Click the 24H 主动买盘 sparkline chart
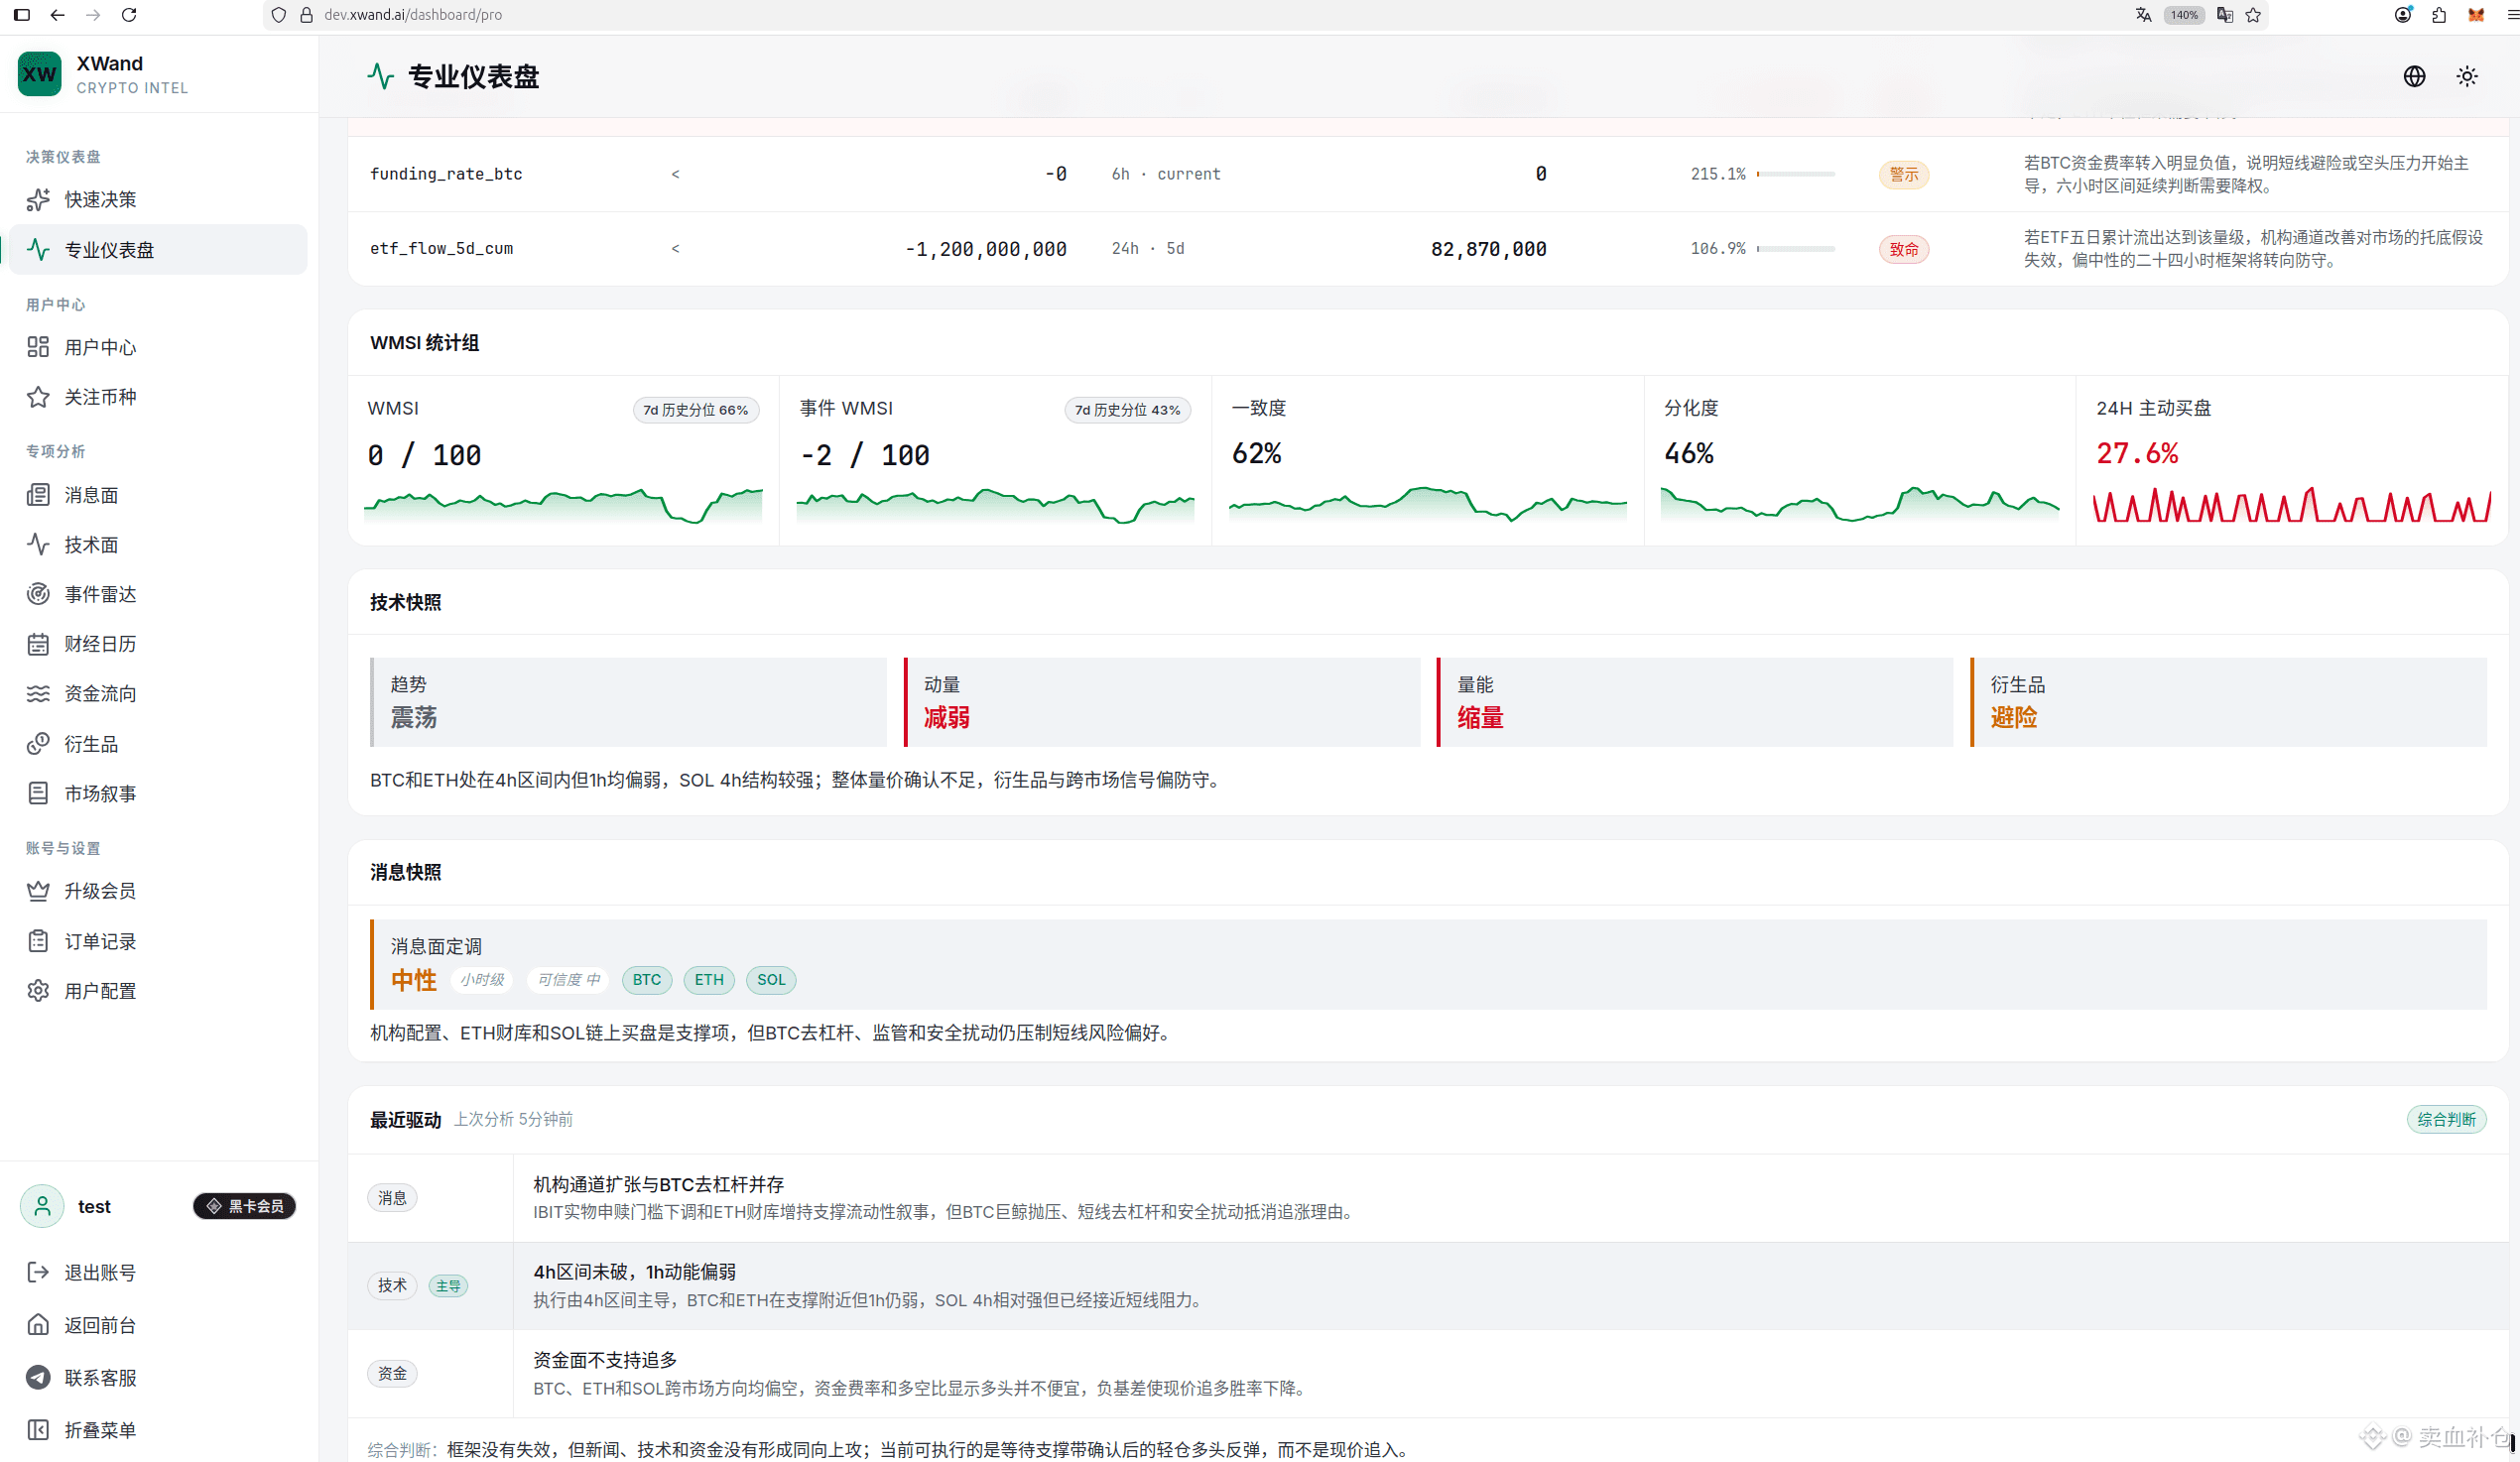 click(2291, 505)
